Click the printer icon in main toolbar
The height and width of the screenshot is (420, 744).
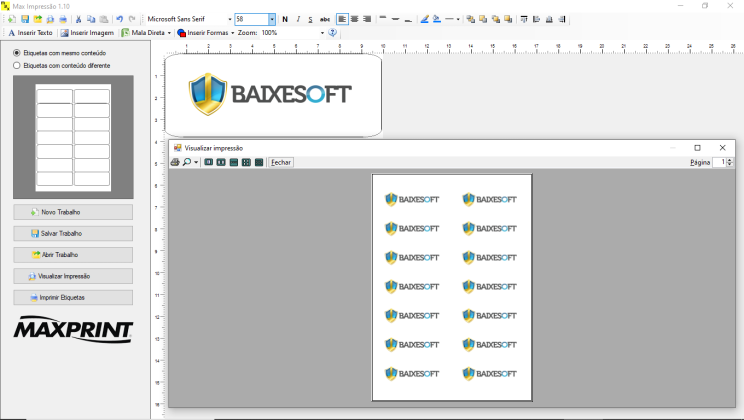63,19
